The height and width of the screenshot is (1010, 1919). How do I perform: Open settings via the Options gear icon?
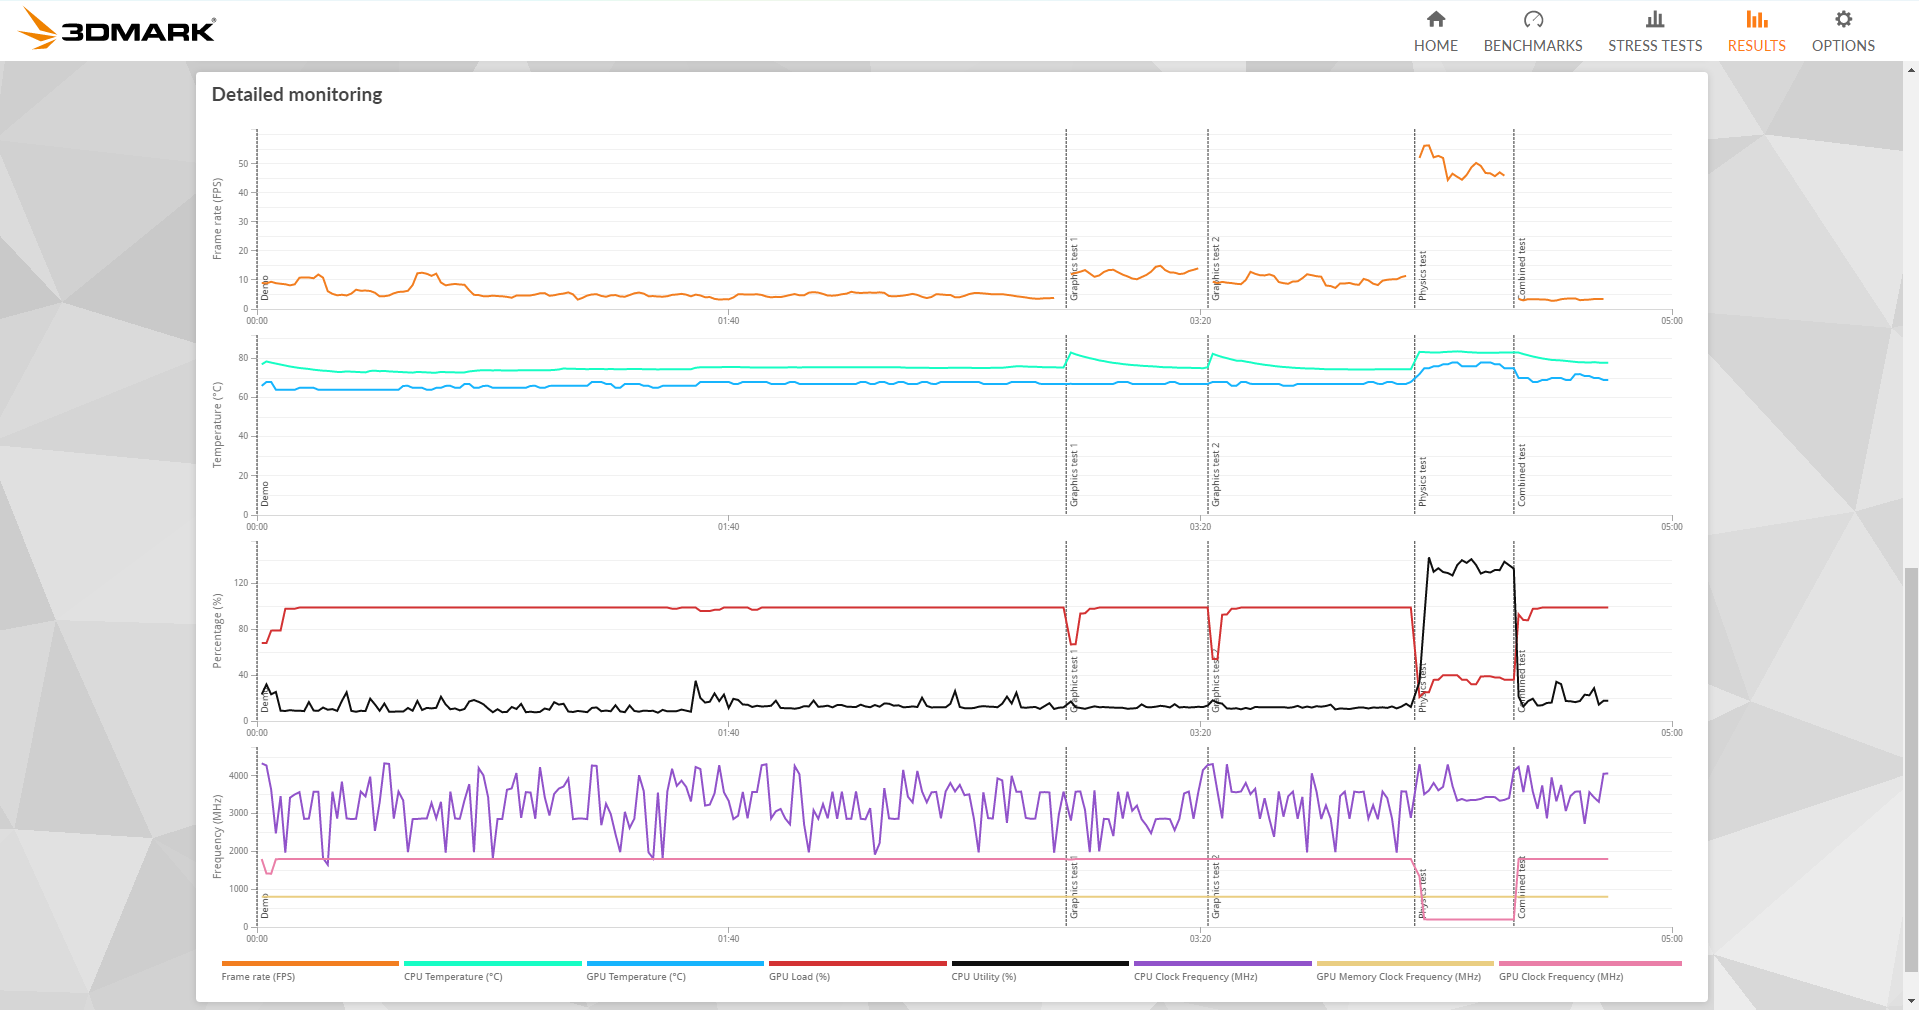tap(1843, 18)
